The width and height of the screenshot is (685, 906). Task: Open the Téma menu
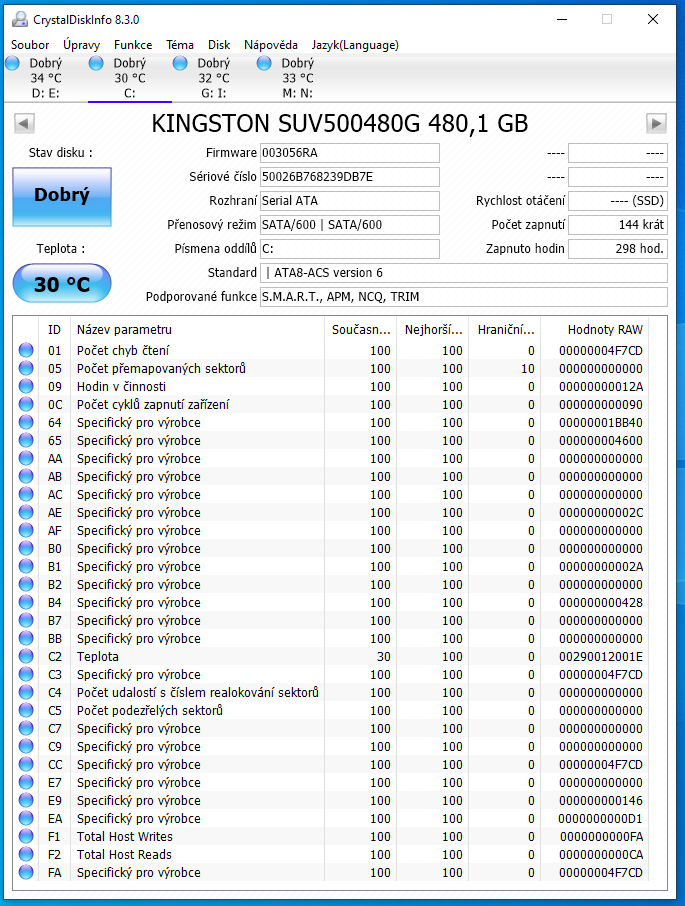(180, 44)
